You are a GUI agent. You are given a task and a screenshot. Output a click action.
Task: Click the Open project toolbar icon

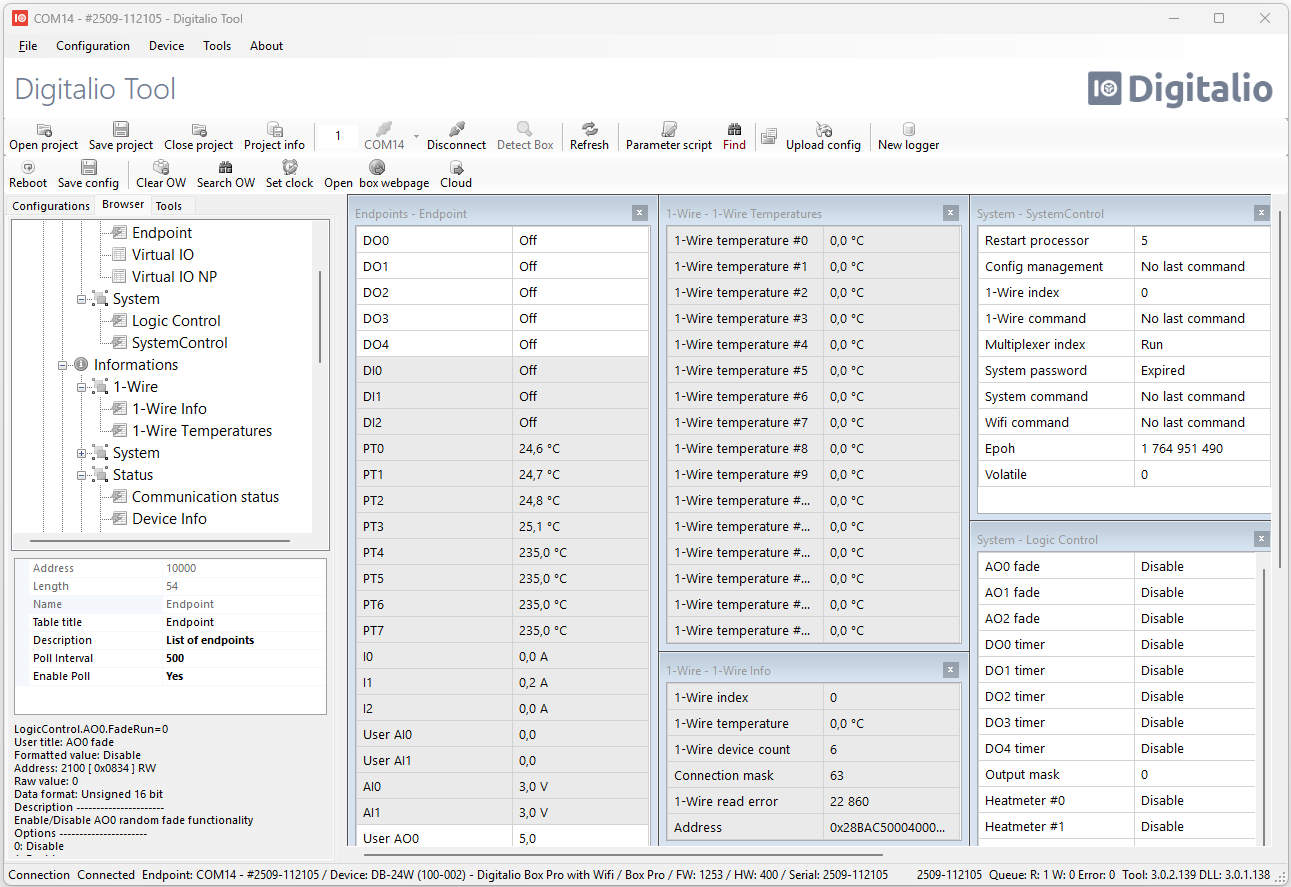pos(44,130)
